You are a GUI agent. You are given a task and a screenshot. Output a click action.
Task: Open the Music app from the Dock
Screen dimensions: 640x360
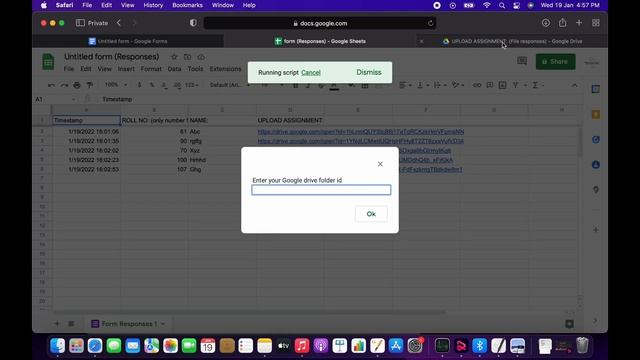click(302, 346)
